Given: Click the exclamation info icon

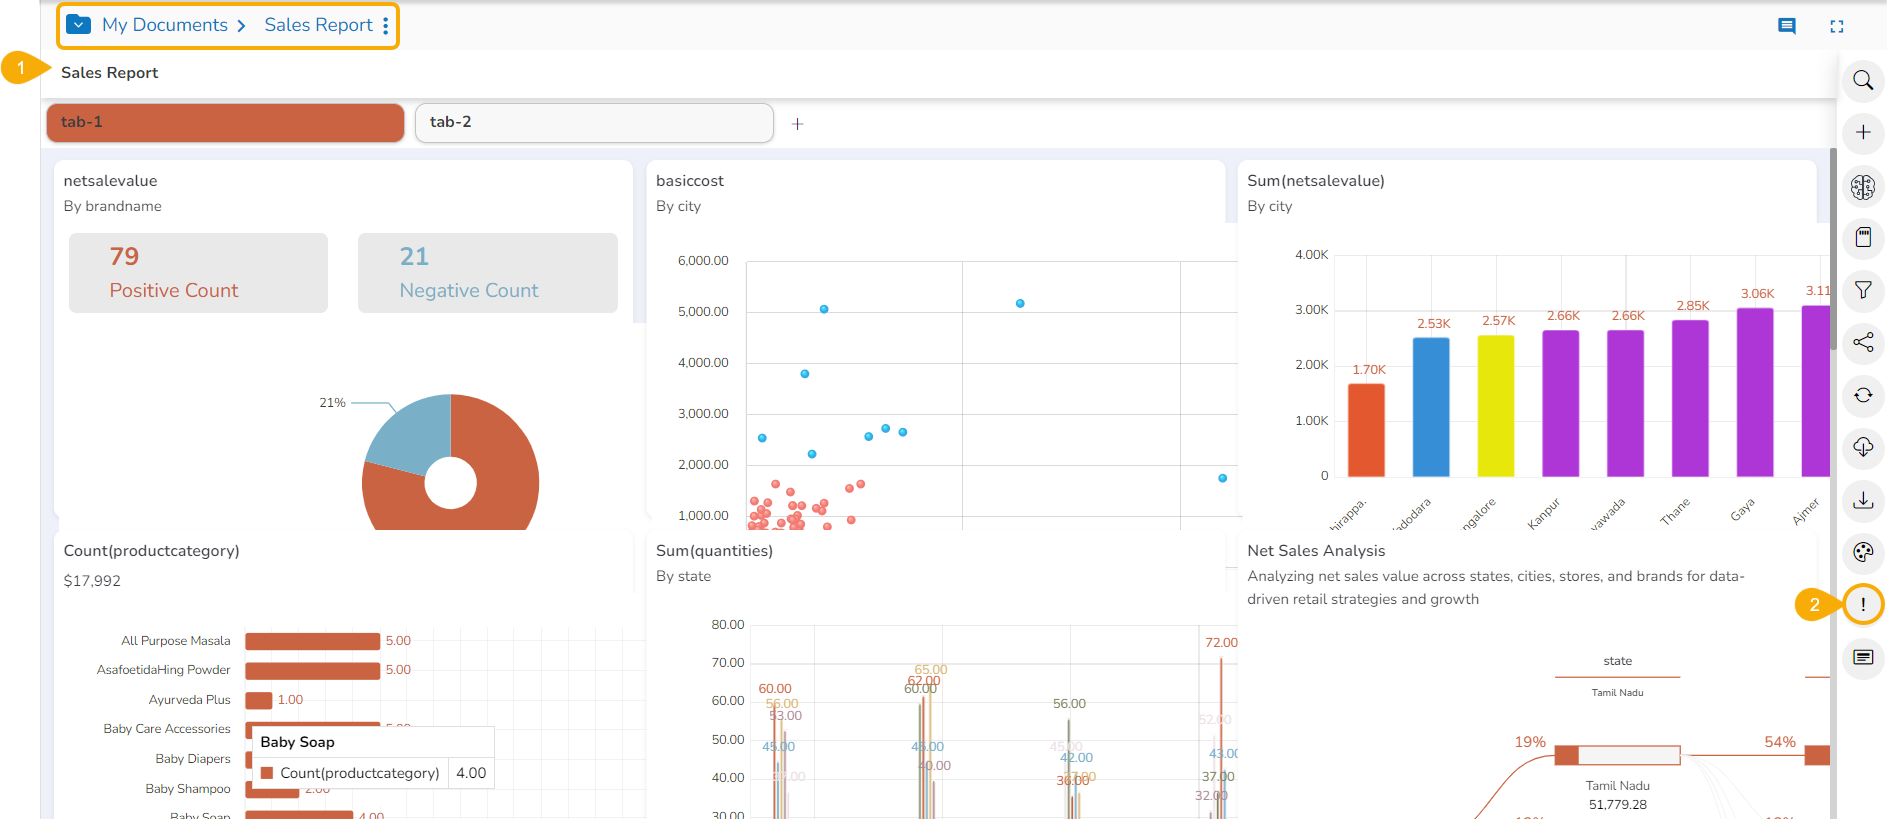Looking at the screenshot, I should [x=1862, y=604].
